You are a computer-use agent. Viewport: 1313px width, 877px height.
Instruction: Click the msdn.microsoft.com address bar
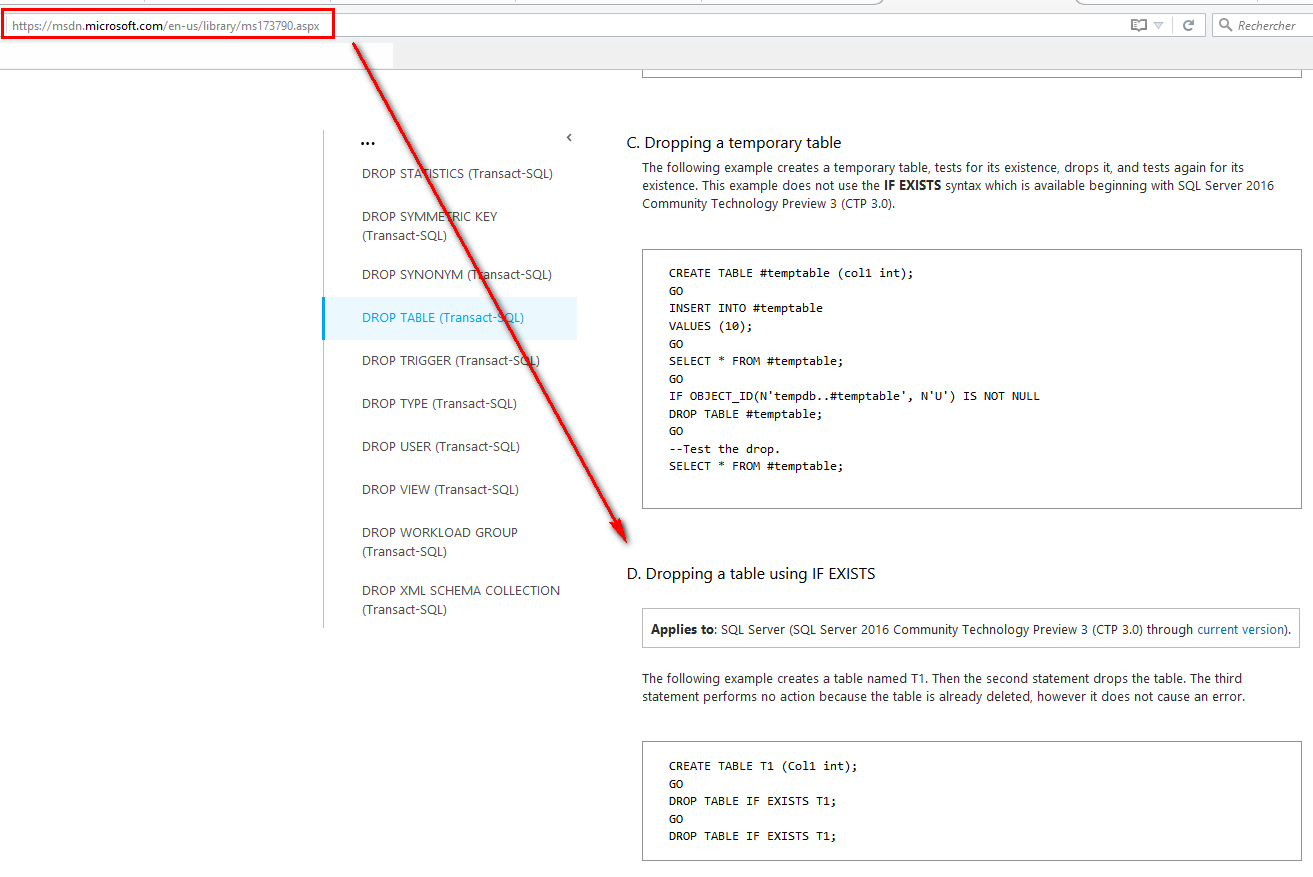pyautogui.click(x=165, y=26)
